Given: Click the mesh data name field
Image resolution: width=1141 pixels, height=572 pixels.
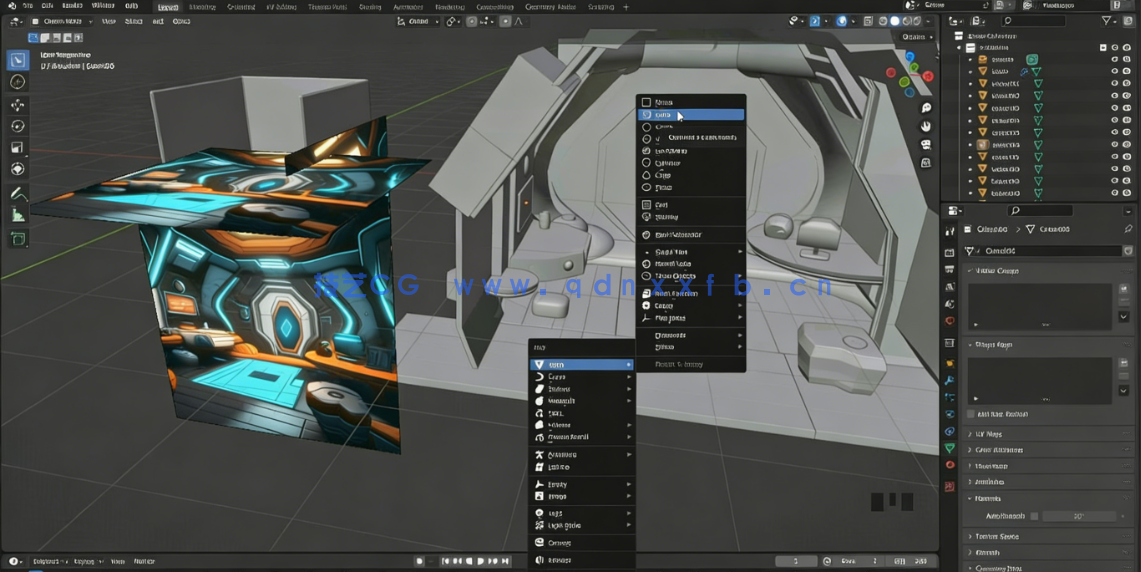Looking at the screenshot, I should (x=1051, y=250).
